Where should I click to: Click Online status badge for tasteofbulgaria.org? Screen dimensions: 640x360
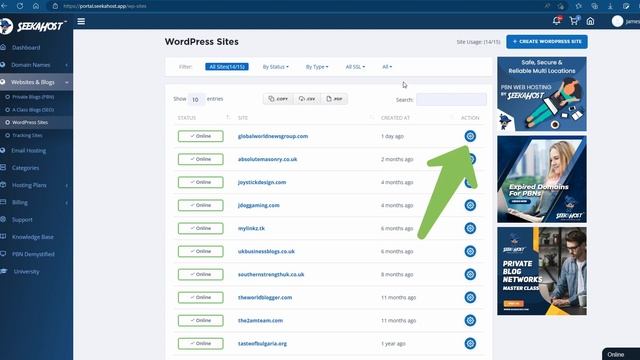pyautogui.click(x=200, y=344)
